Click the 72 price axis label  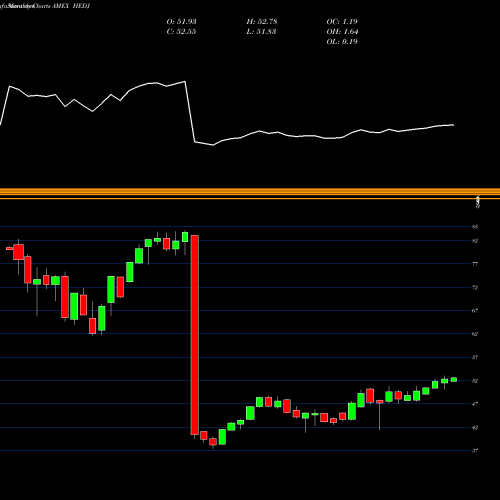tap(475, 287)
